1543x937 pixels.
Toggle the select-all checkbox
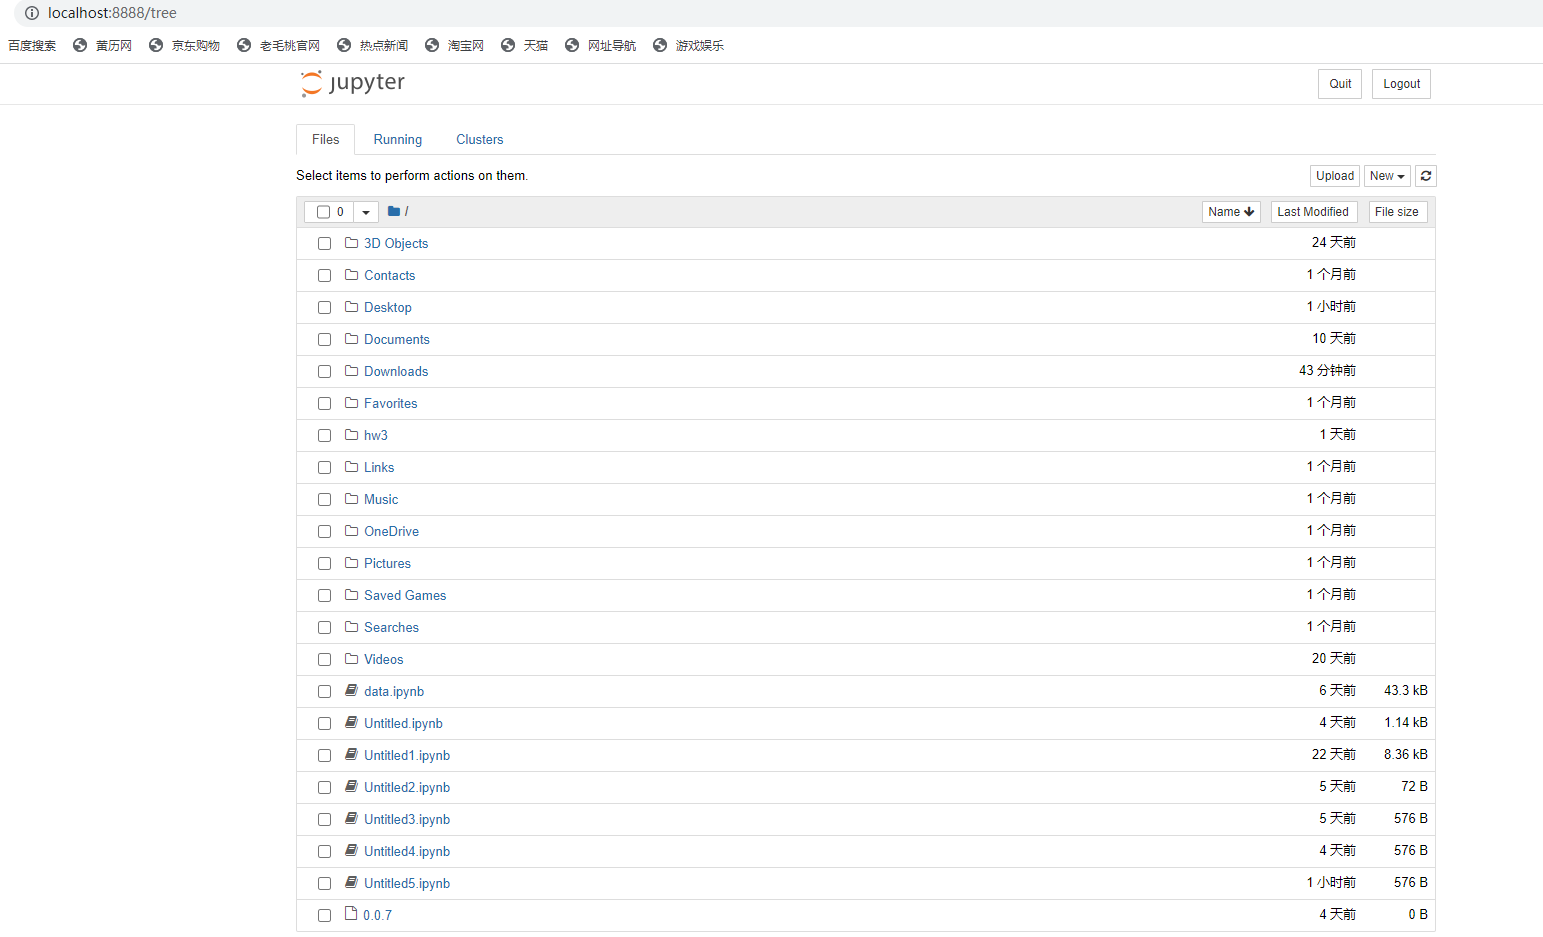(x=322, y=212)
